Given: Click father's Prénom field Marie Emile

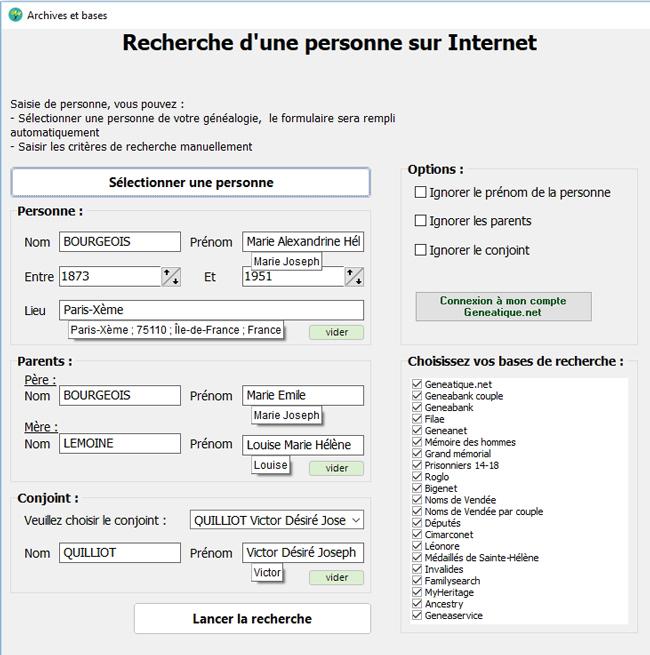Looking at the screenshot, I should (303, 395).
